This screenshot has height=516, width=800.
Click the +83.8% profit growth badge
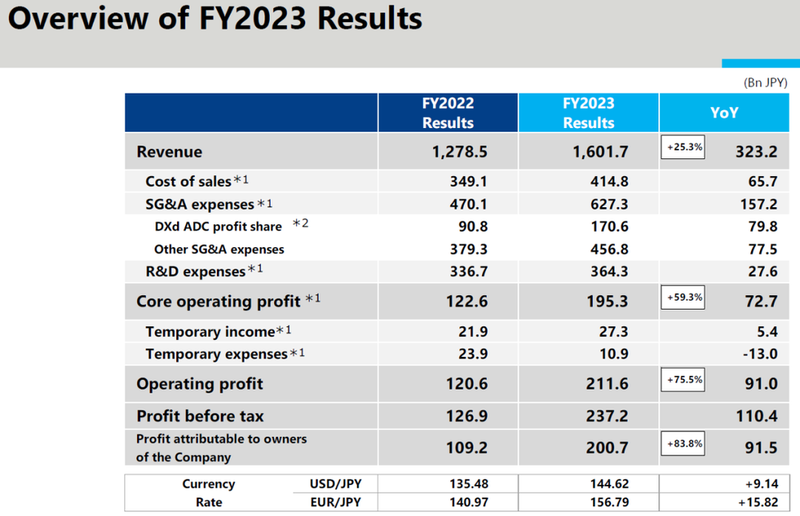click(685, 441)
